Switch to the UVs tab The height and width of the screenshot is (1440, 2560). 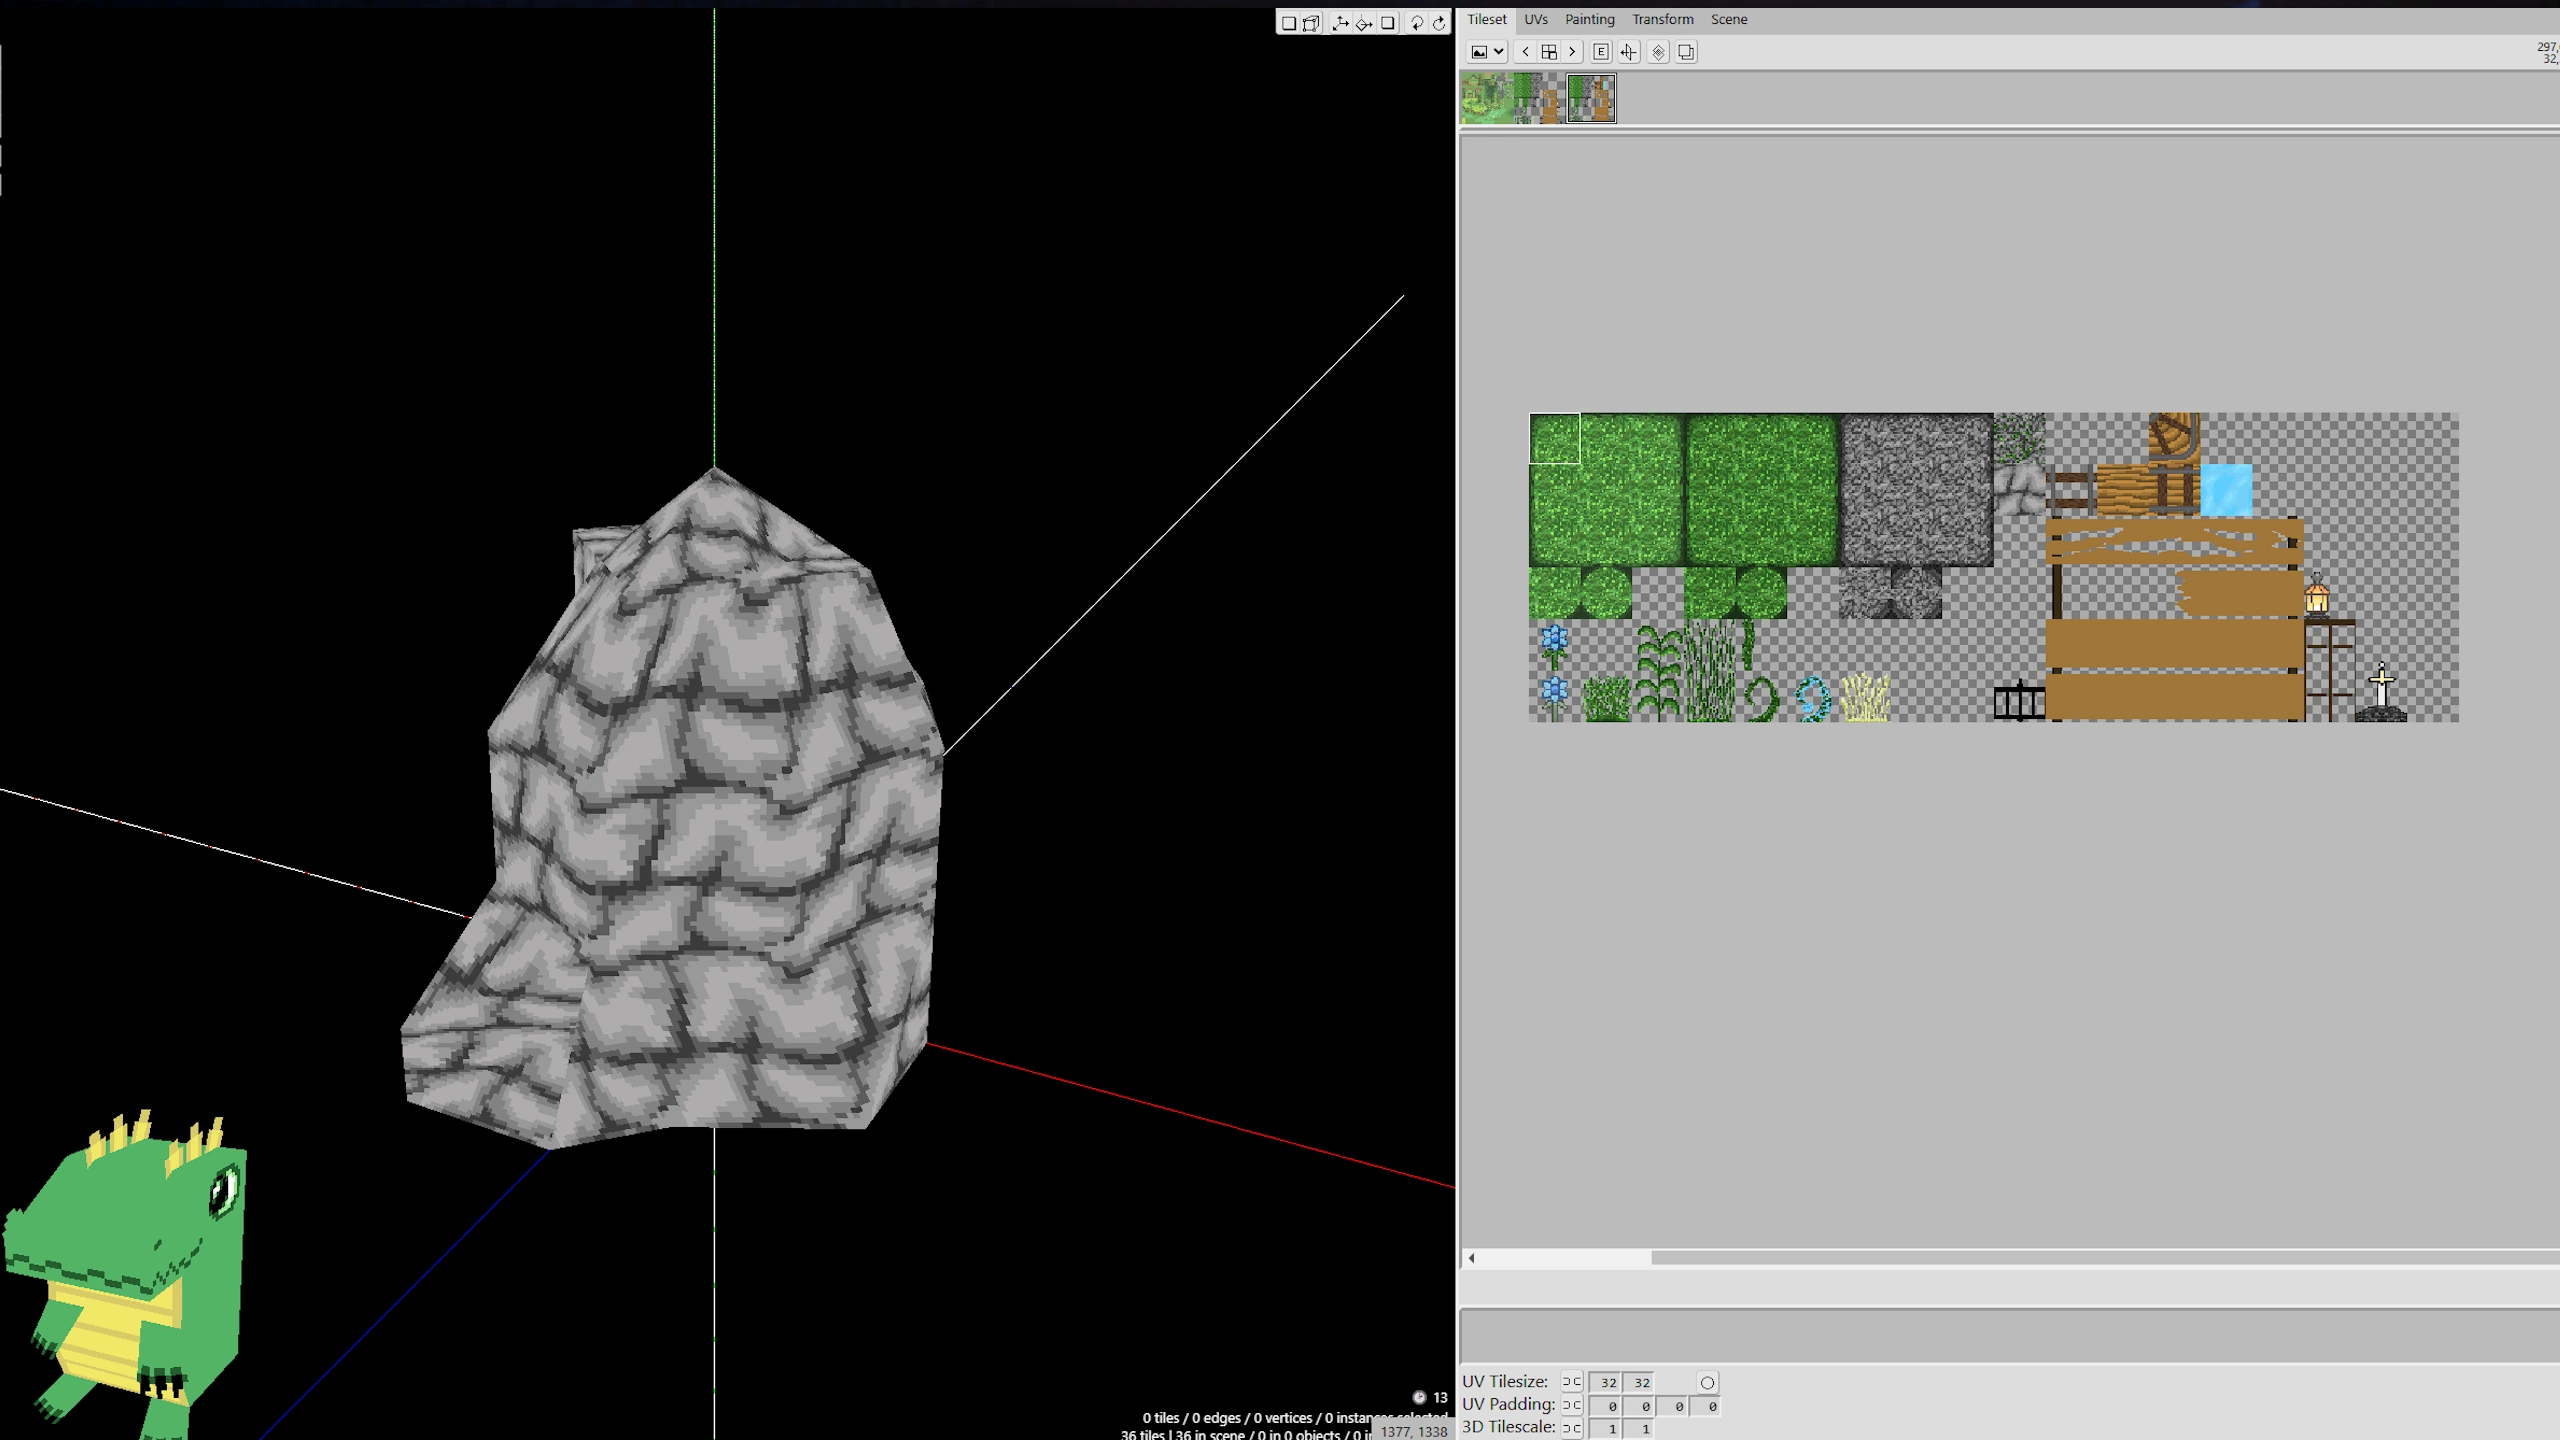(x=1536, y=19)
